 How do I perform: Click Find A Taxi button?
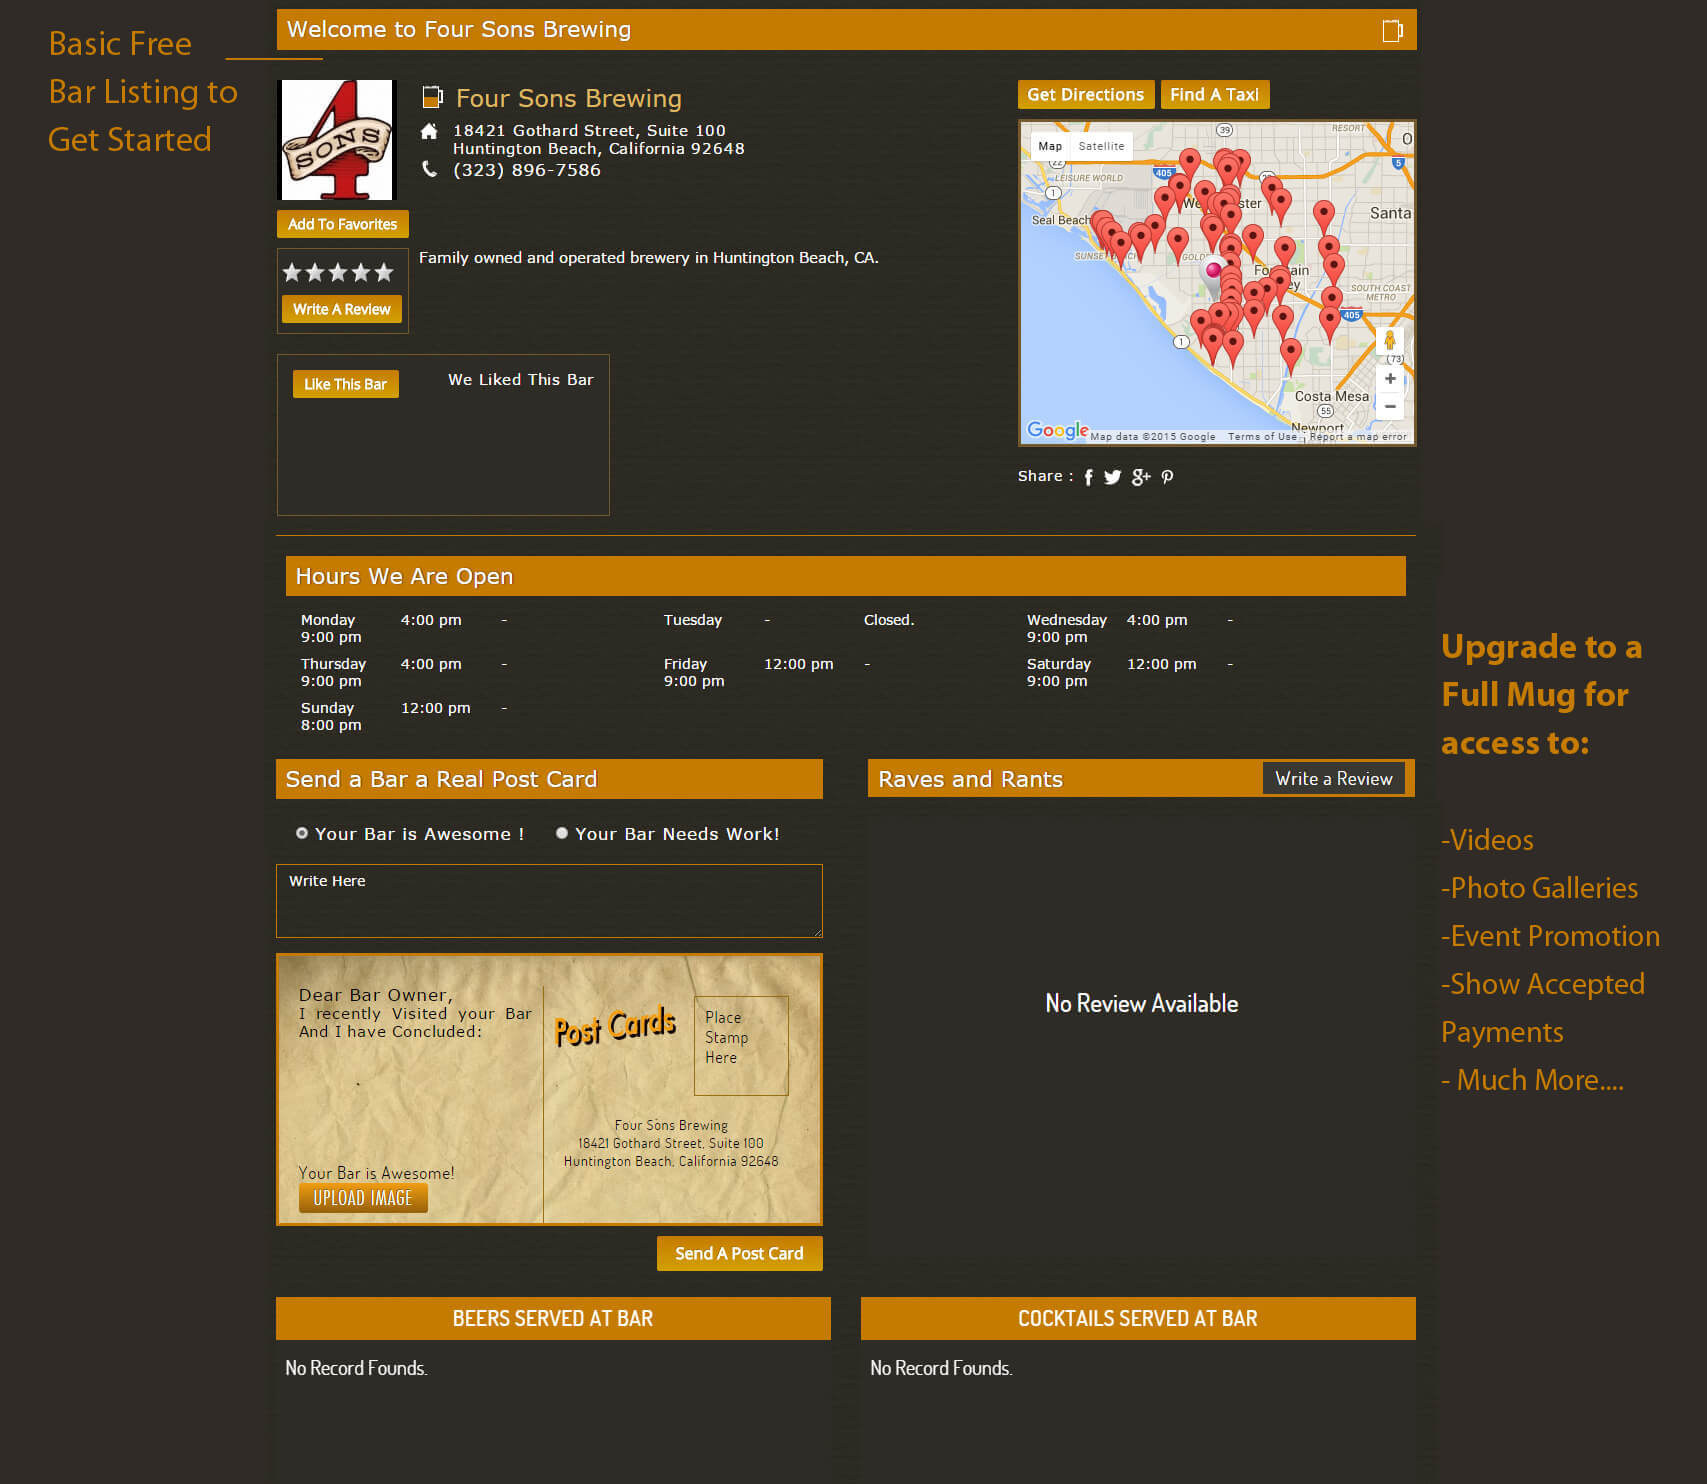[x=1215, y=95]
